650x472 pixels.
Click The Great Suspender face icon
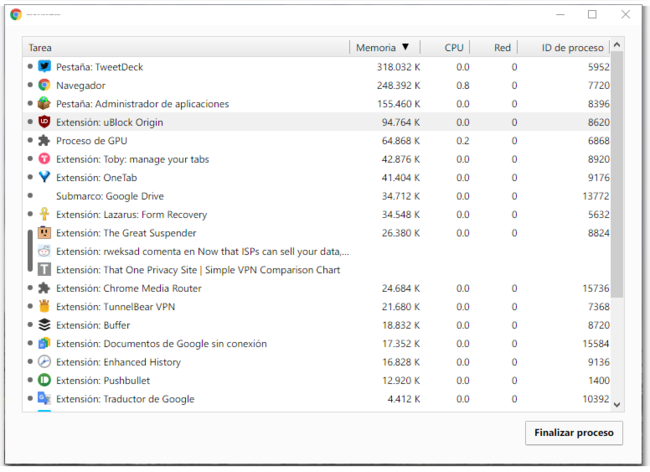pos(44,233)
